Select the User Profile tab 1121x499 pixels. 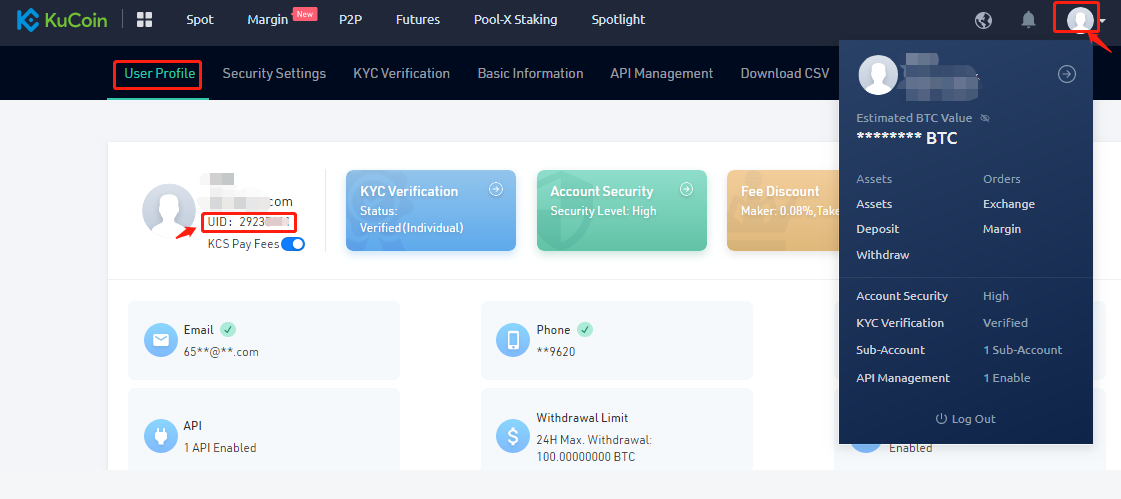coord(159,74)
